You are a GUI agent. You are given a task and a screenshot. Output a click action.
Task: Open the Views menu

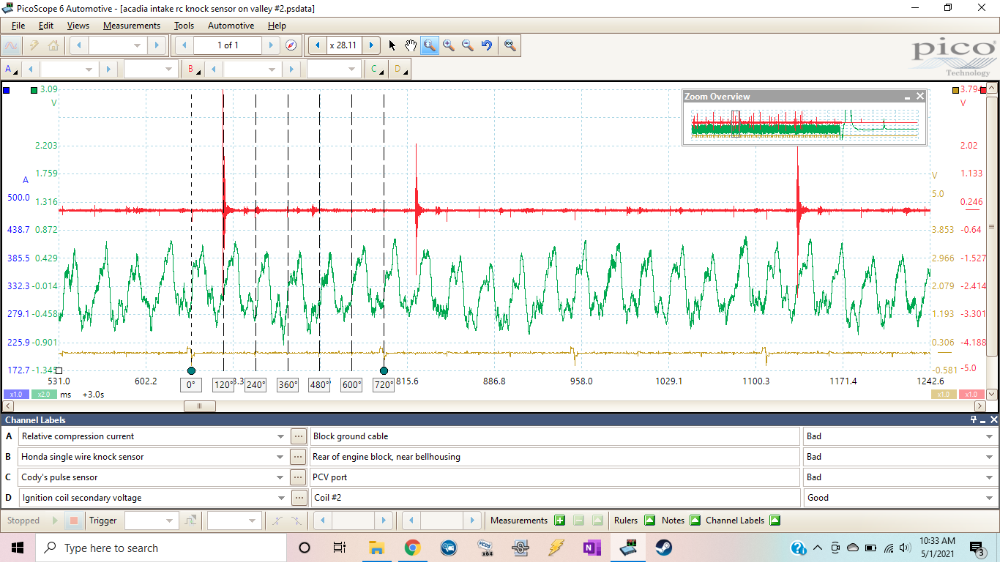tap(78, 26)
